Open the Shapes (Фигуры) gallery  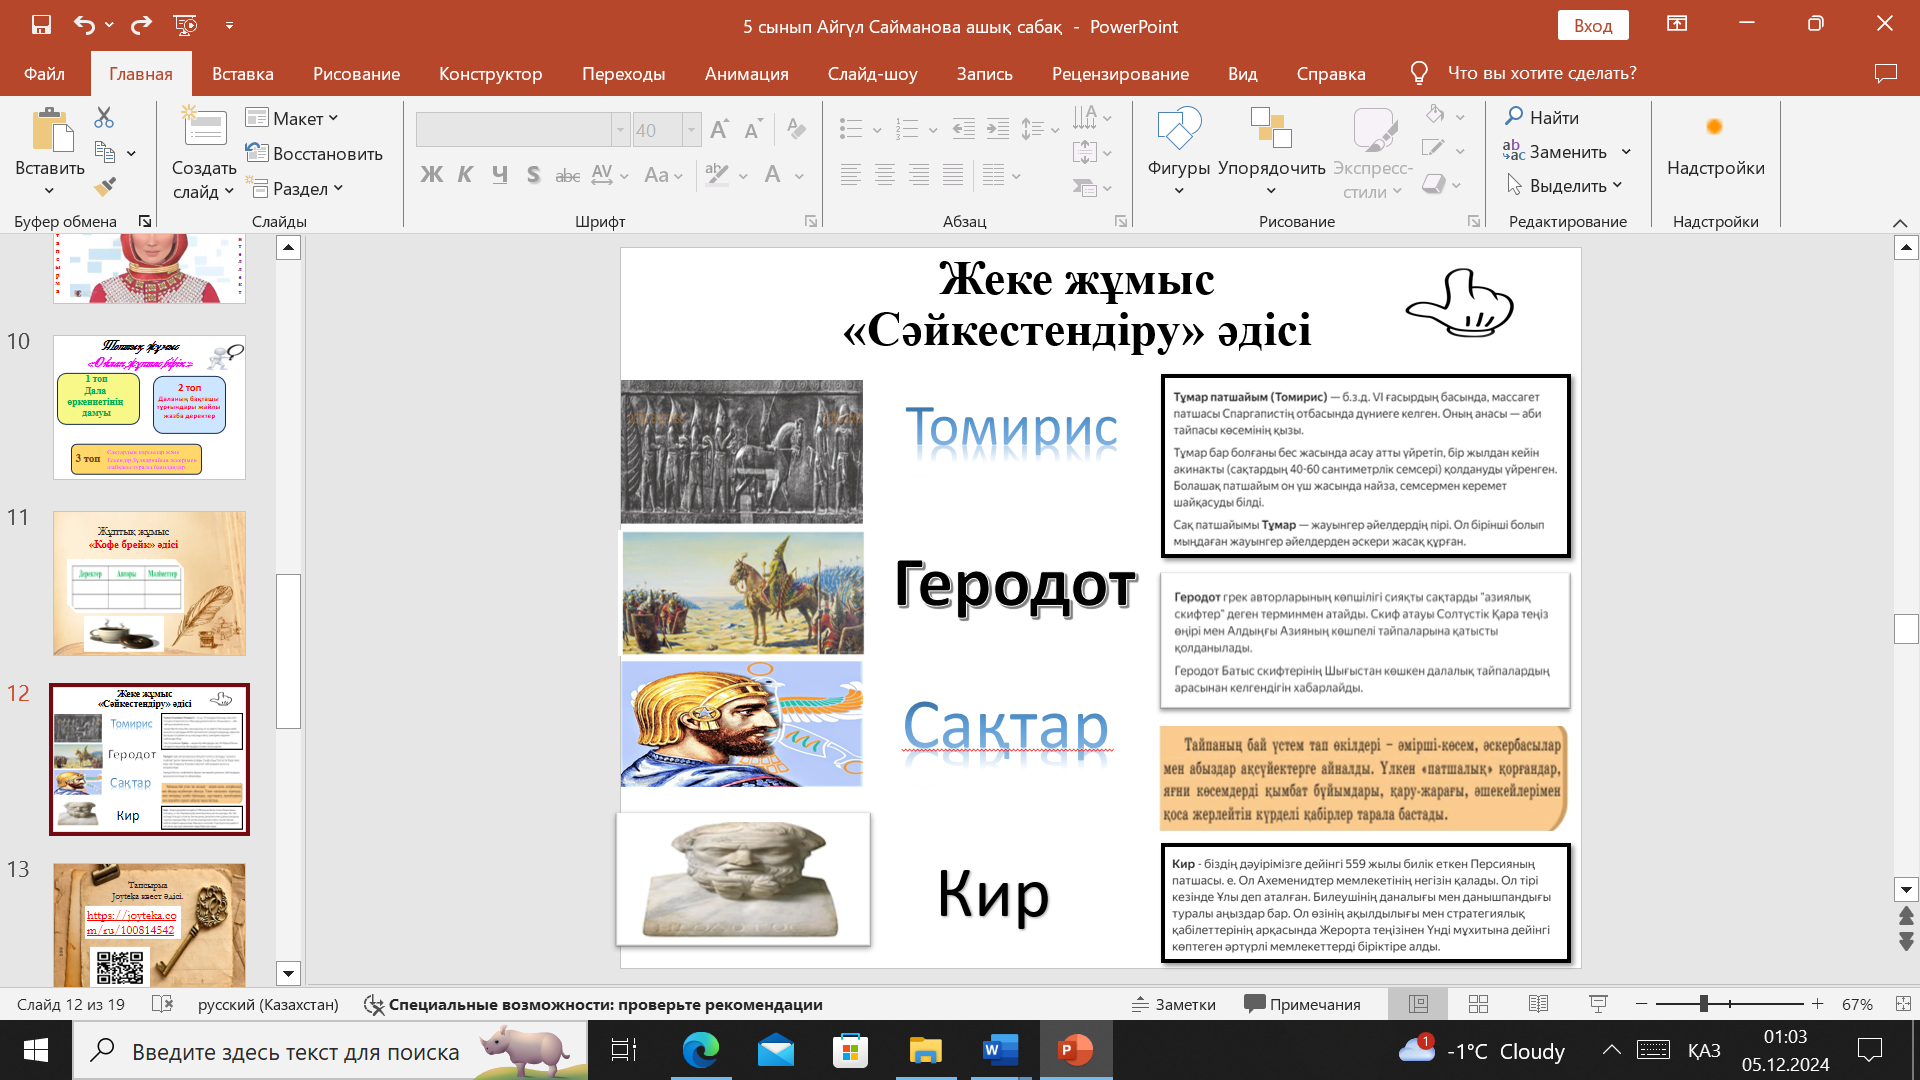1179,150
